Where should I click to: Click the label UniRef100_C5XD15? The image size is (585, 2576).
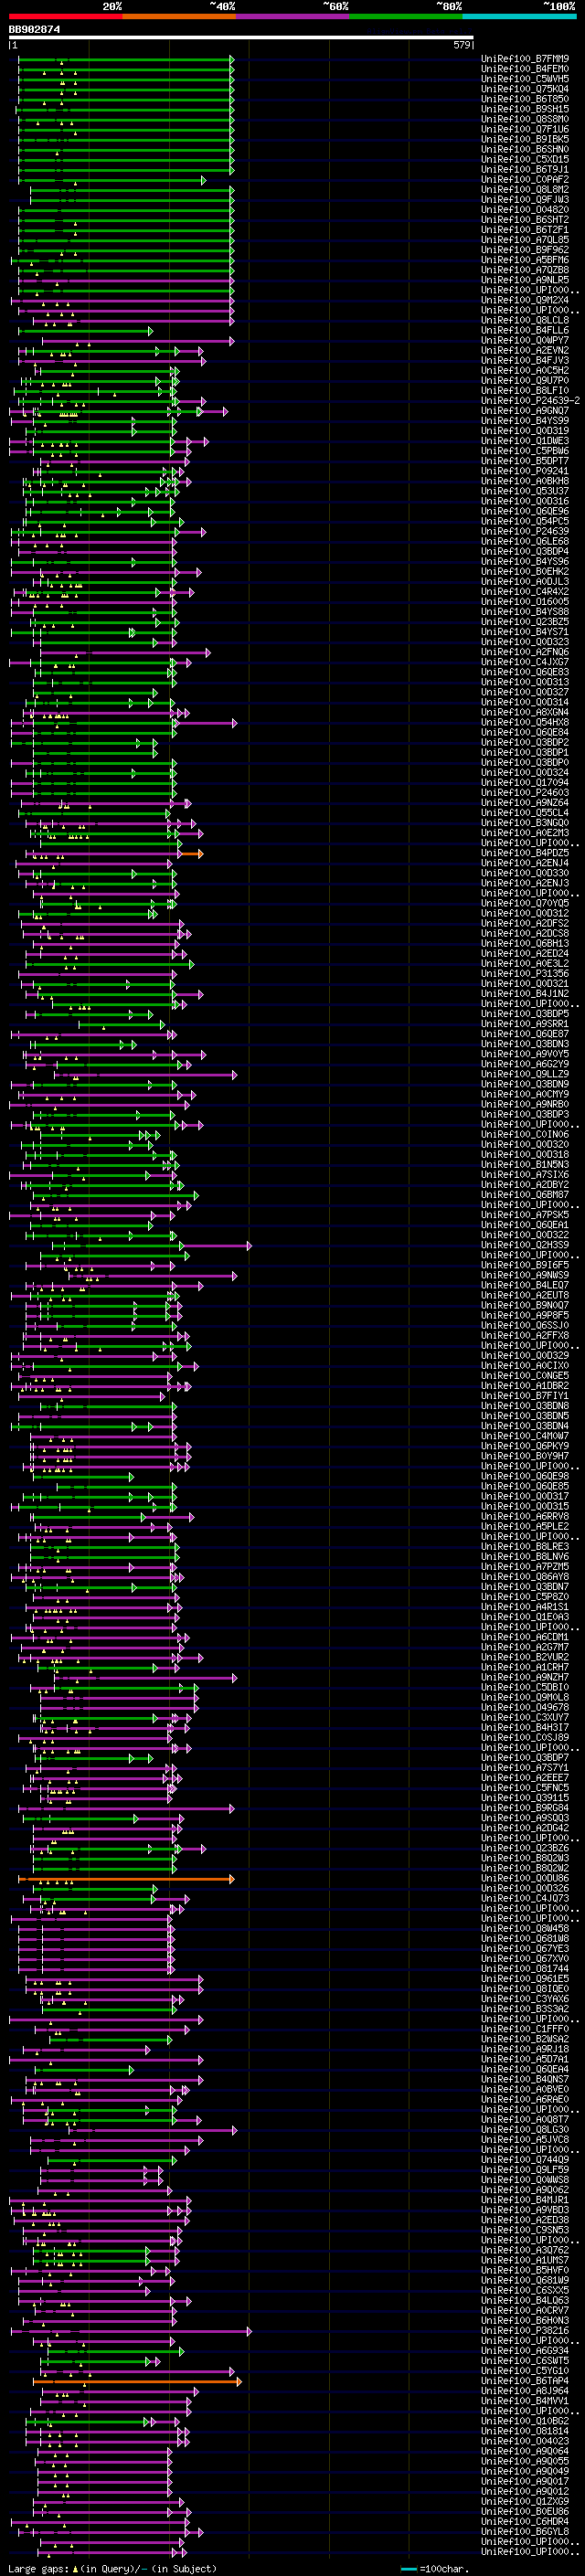(525, 159)
